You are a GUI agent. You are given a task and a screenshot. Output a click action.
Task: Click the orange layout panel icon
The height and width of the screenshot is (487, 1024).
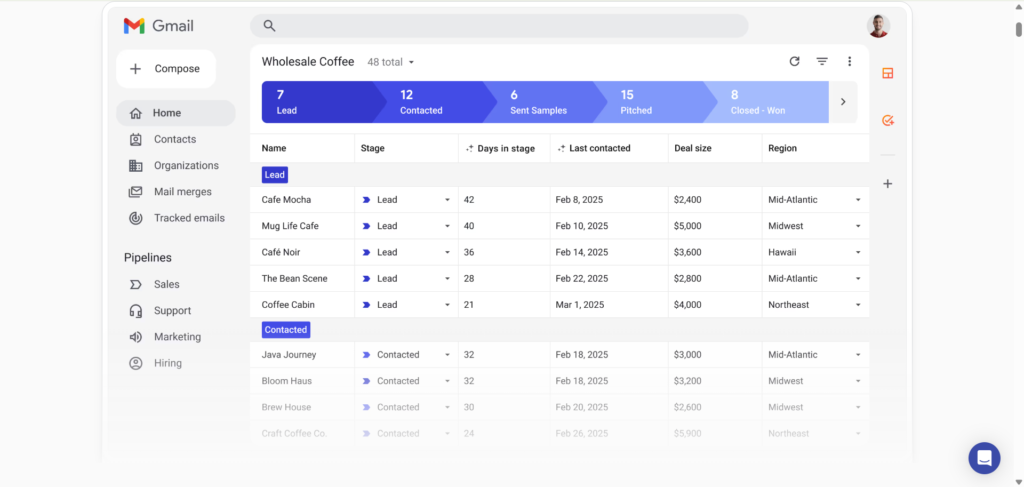click(x=888, y=73)
